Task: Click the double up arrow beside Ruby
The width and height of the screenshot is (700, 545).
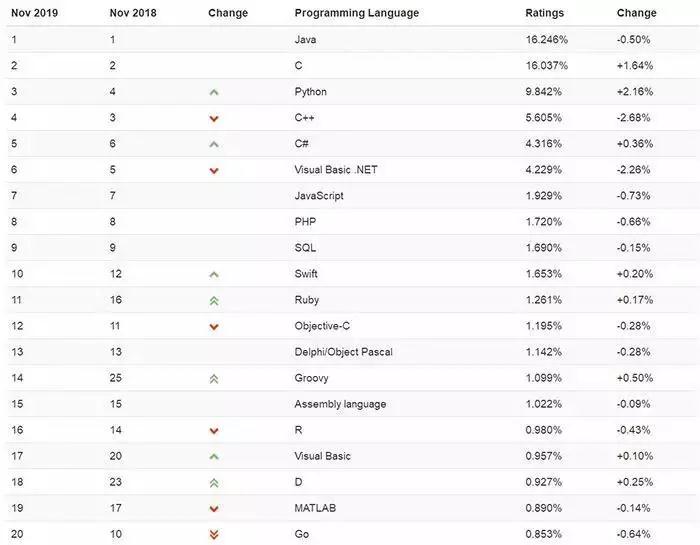Action: (x=214, y=300)
